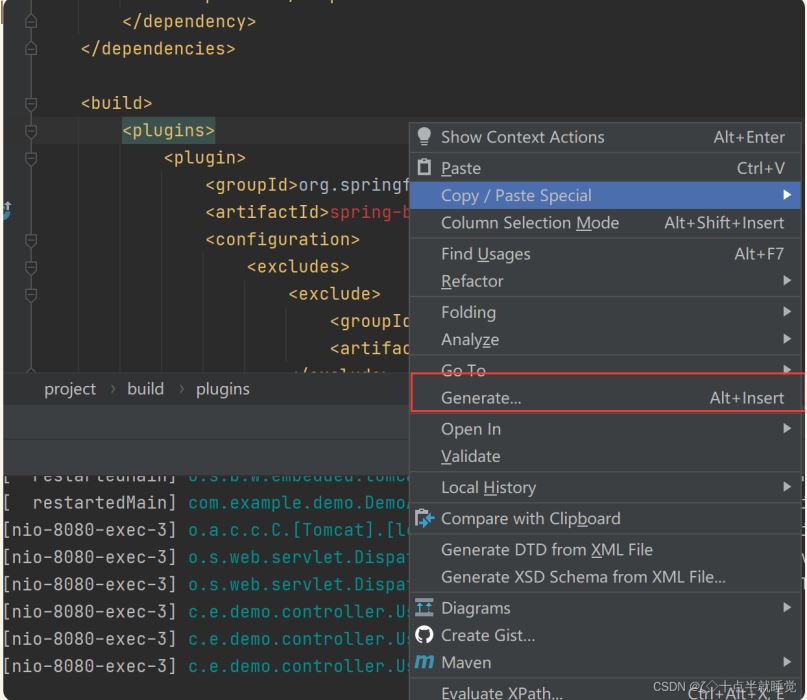This screenshot has height=700, width=807.
Task: Expand the Open In submenu arrow
Action: (786, 428)
